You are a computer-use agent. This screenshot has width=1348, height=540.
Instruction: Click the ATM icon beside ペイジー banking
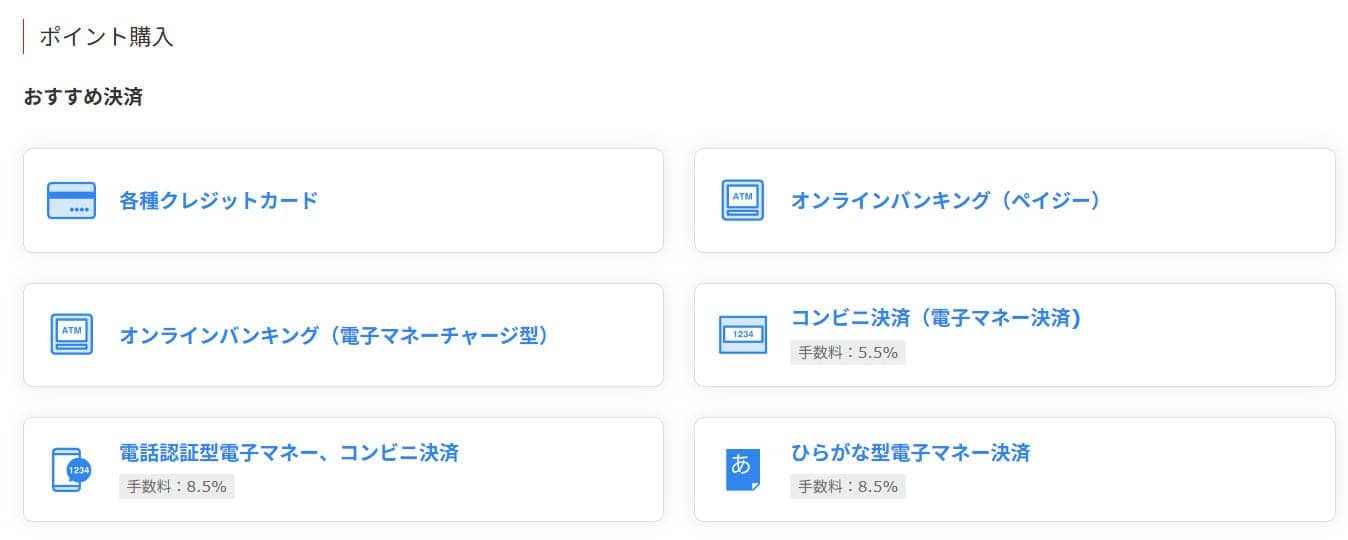742,200
